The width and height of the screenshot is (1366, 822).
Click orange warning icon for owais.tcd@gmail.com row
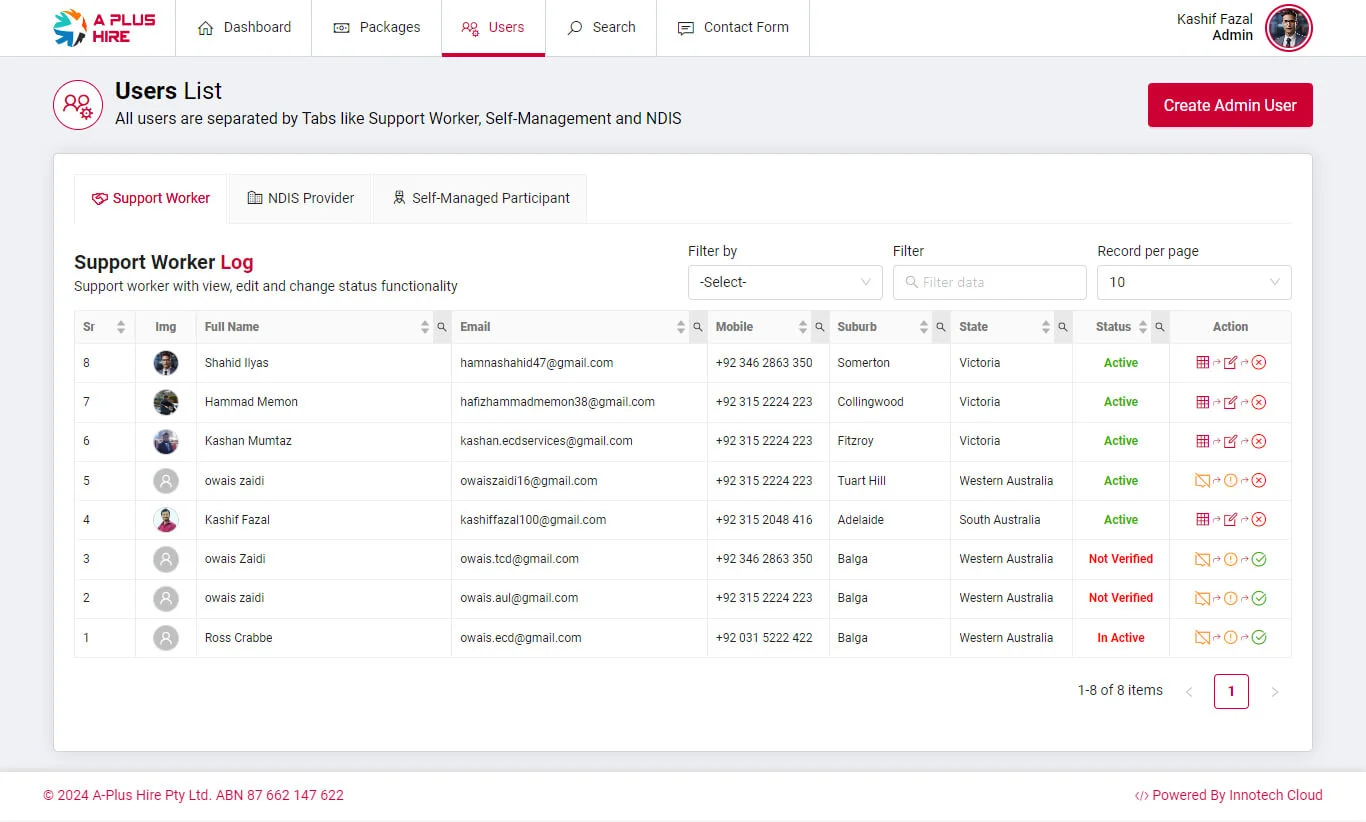(x=1231, y=559)
